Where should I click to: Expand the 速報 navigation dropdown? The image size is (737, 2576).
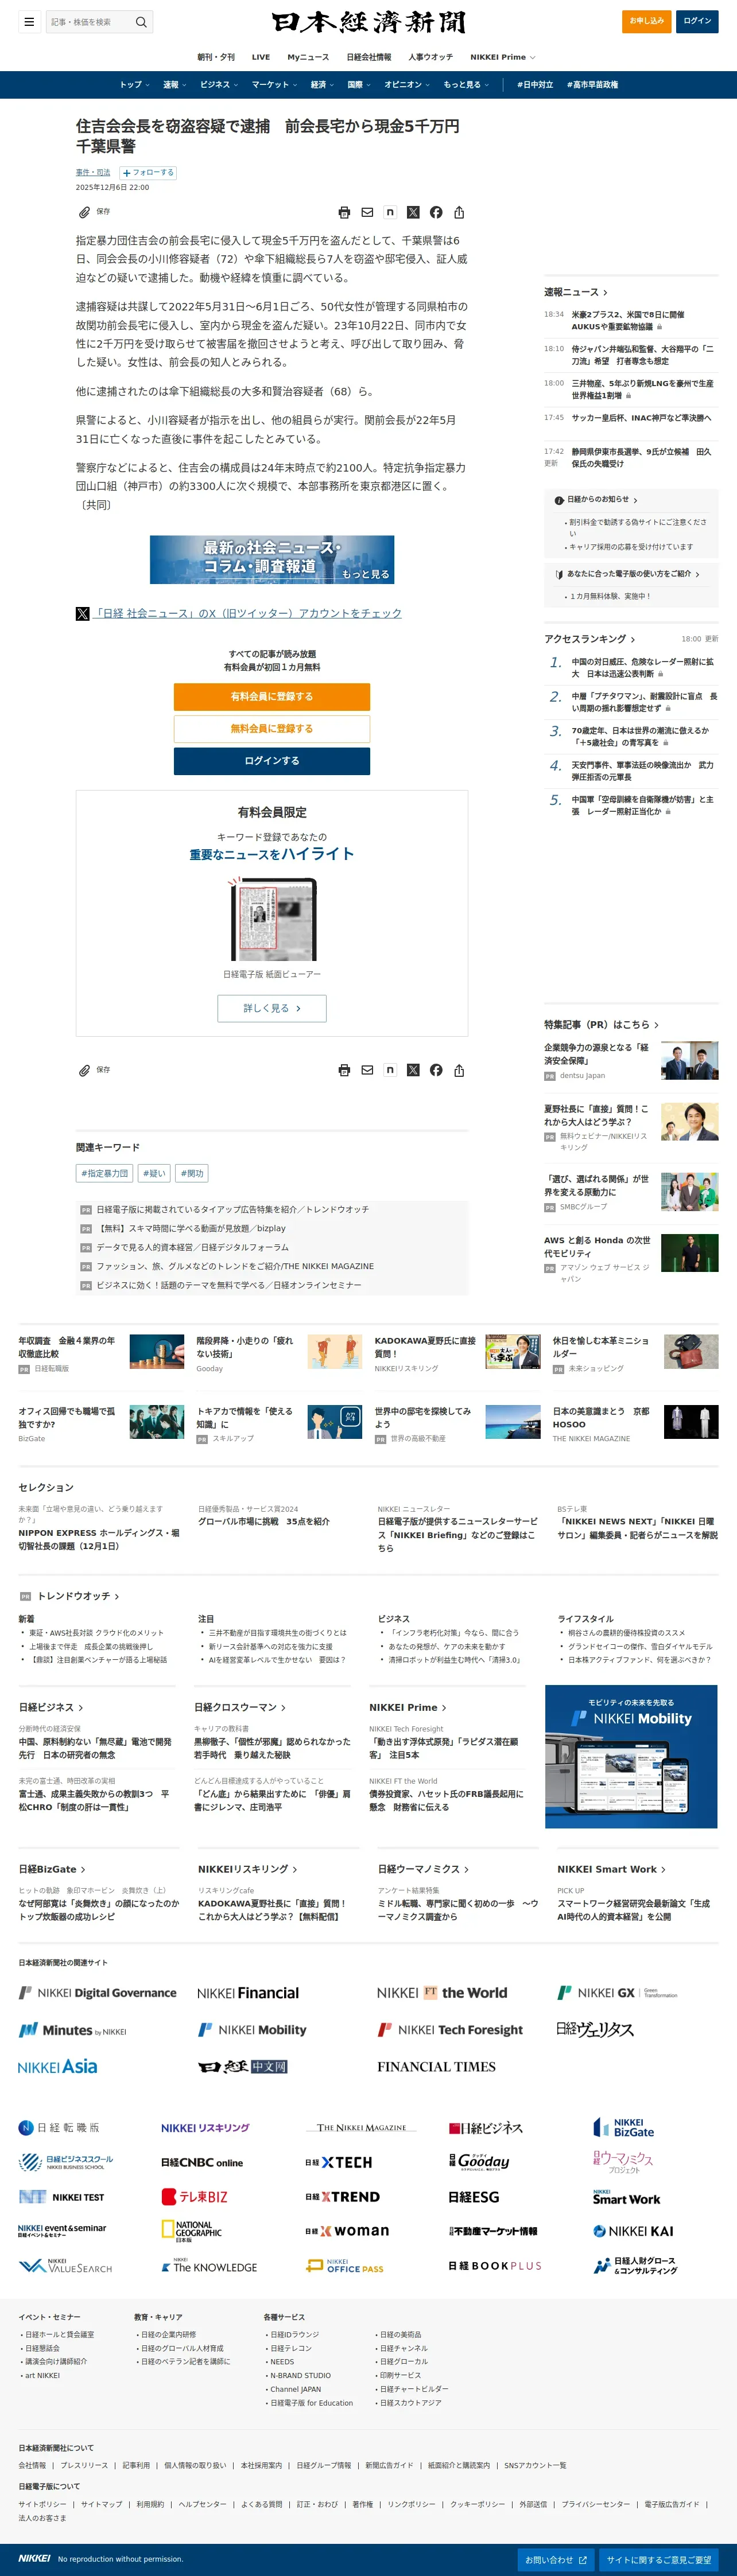pos(174,85)
